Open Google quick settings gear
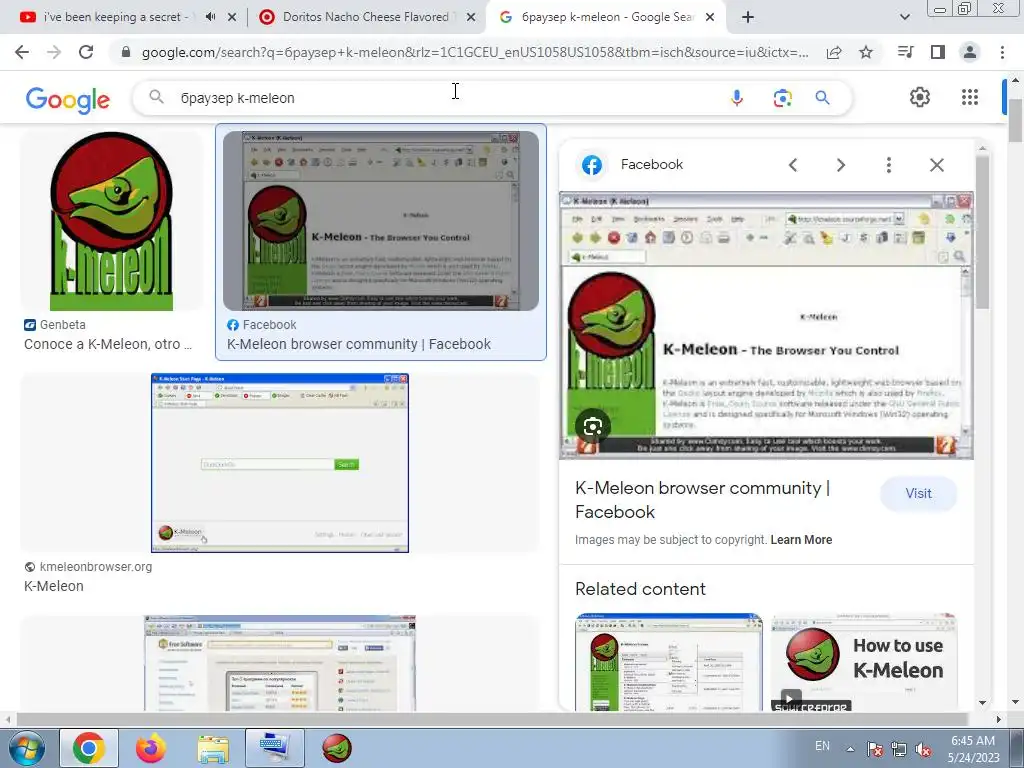This screenshot has width=1024, height=768. pos(920,97)
